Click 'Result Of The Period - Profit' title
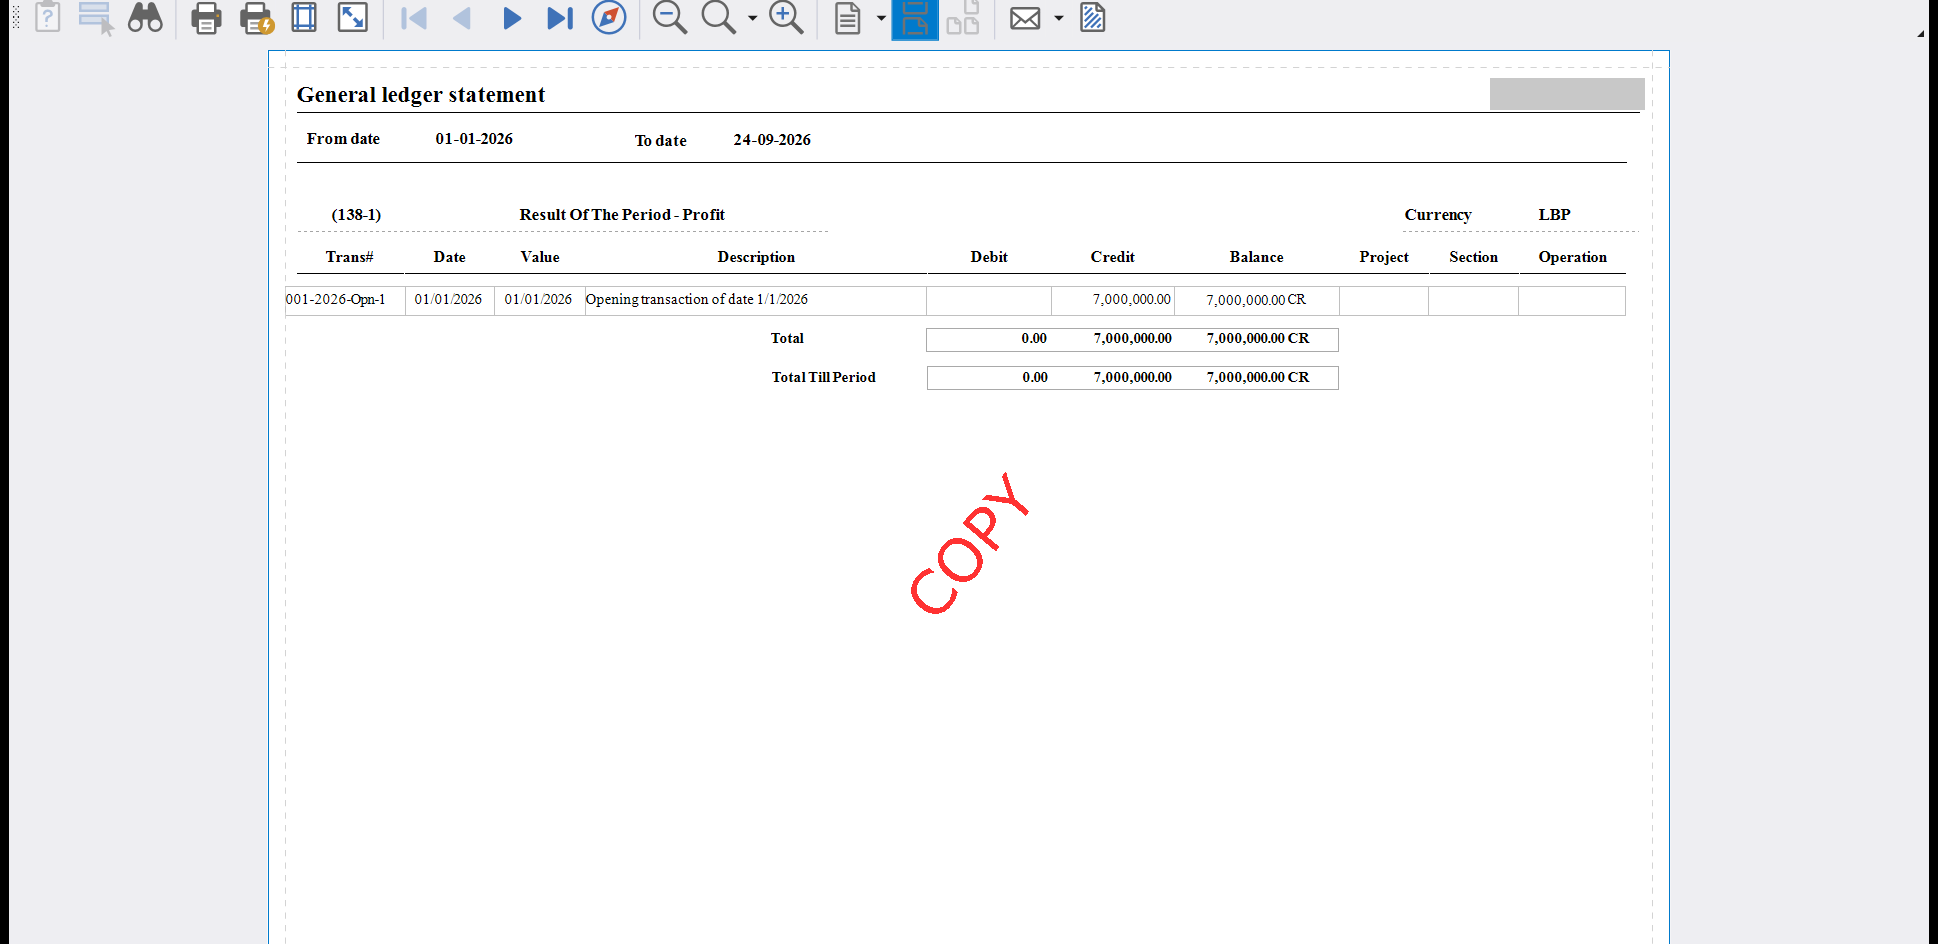Image resolution: width=1938 pixels, height=944 pixels. (622, 215)
